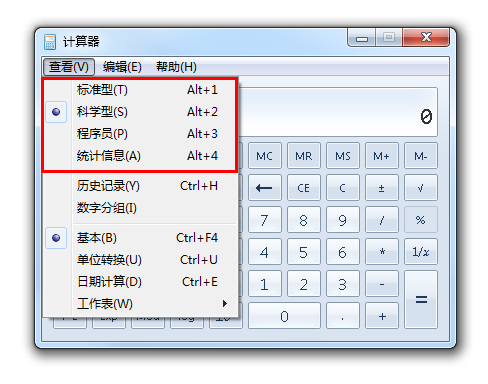Click digit 7 on keypad

[x=265, y=220]
